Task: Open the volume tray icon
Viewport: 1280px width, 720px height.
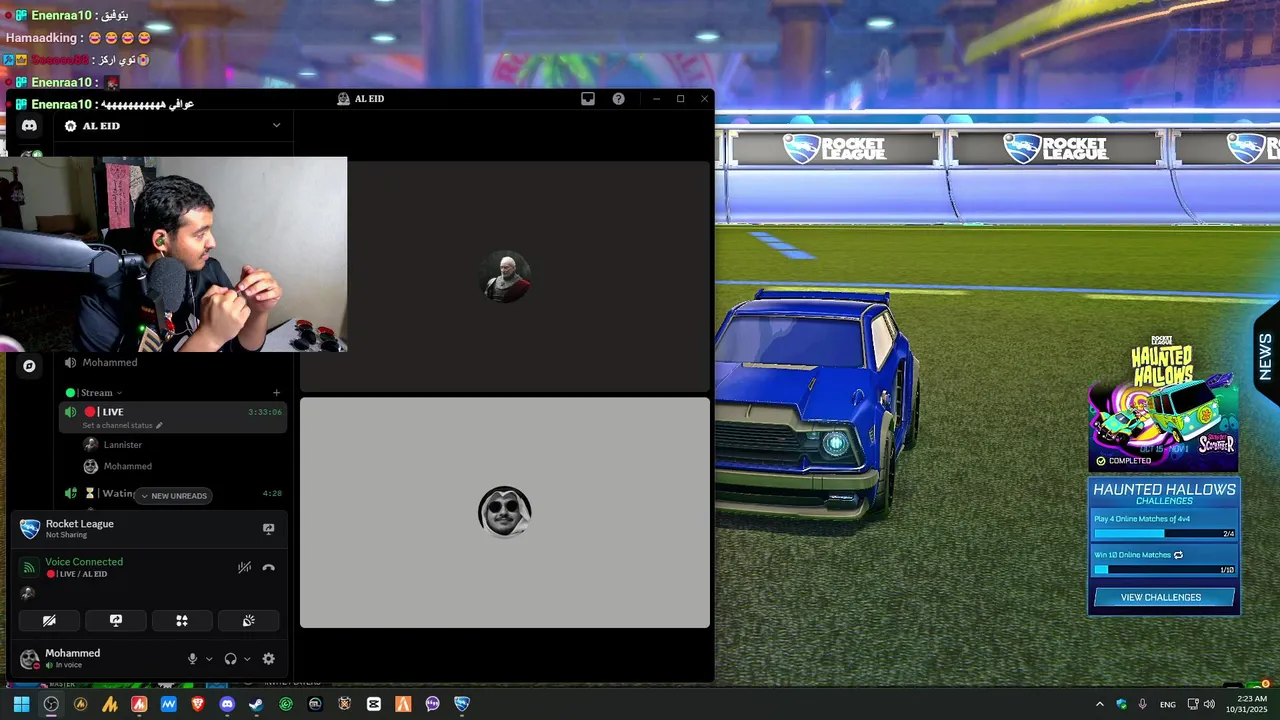Action: [x=1210, y=704]
